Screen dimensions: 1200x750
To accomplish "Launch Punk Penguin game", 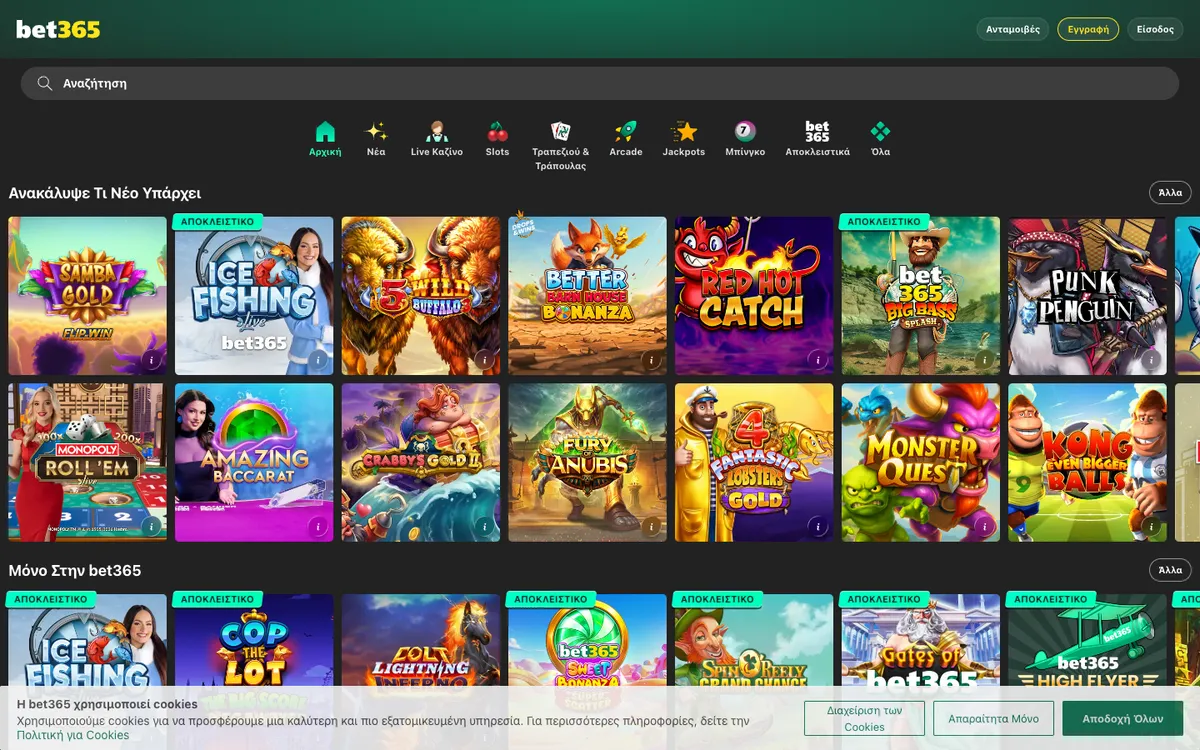I will pyautogui.click(x=1087, y=296).
